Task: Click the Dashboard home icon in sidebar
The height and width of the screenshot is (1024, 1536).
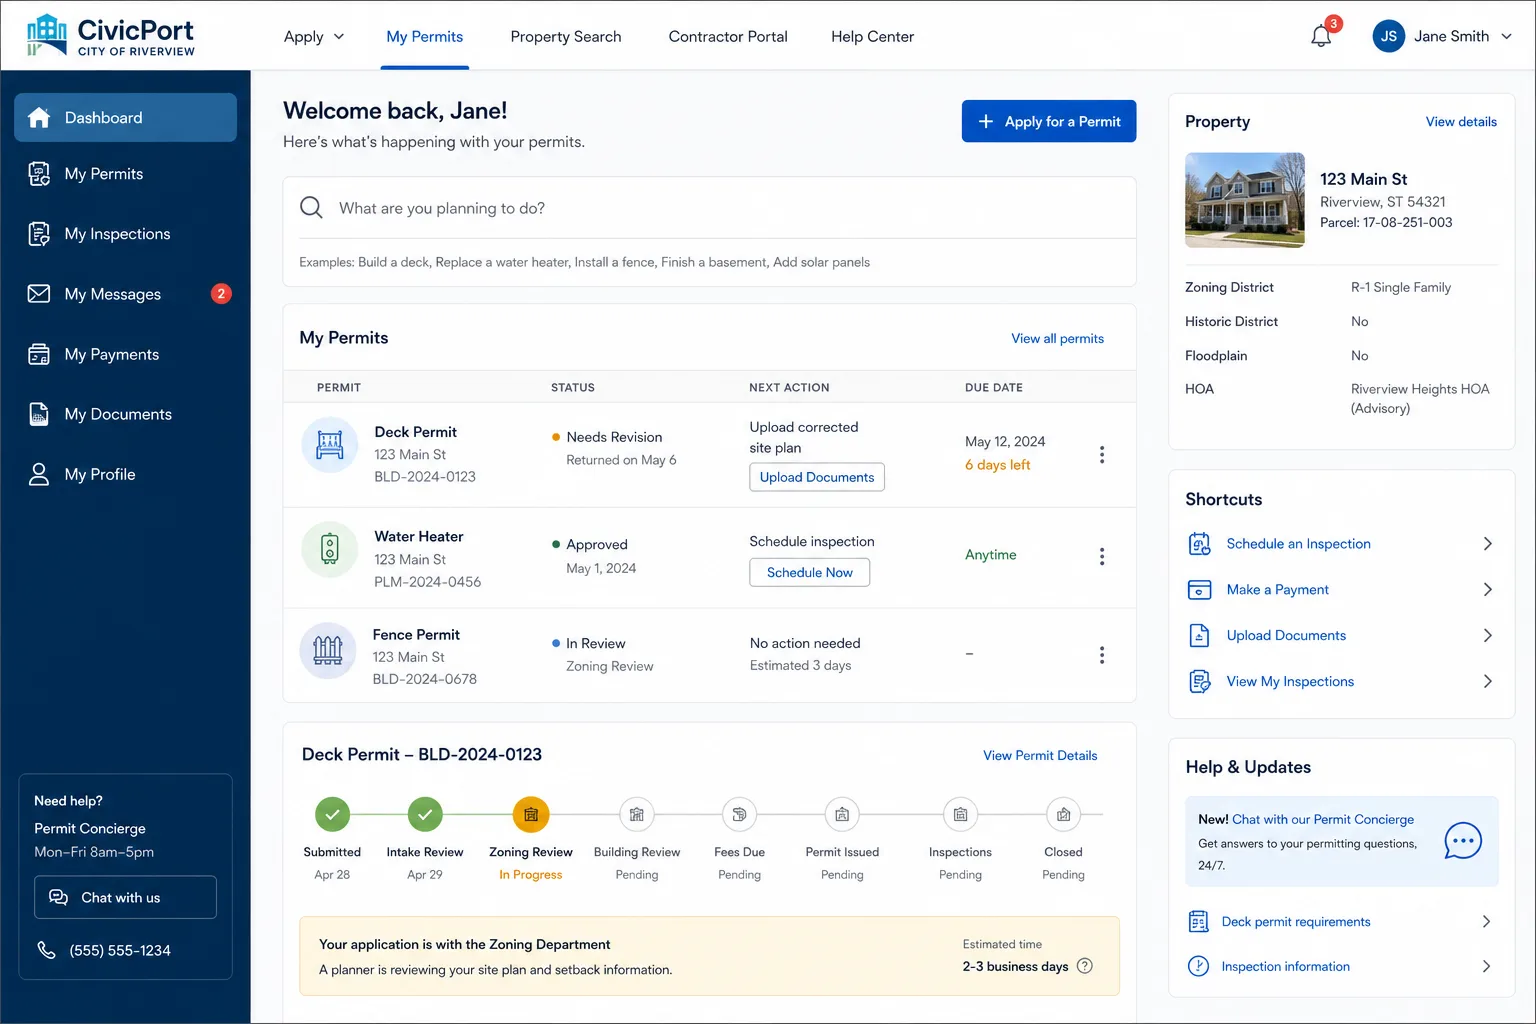Action: (39, 117)
